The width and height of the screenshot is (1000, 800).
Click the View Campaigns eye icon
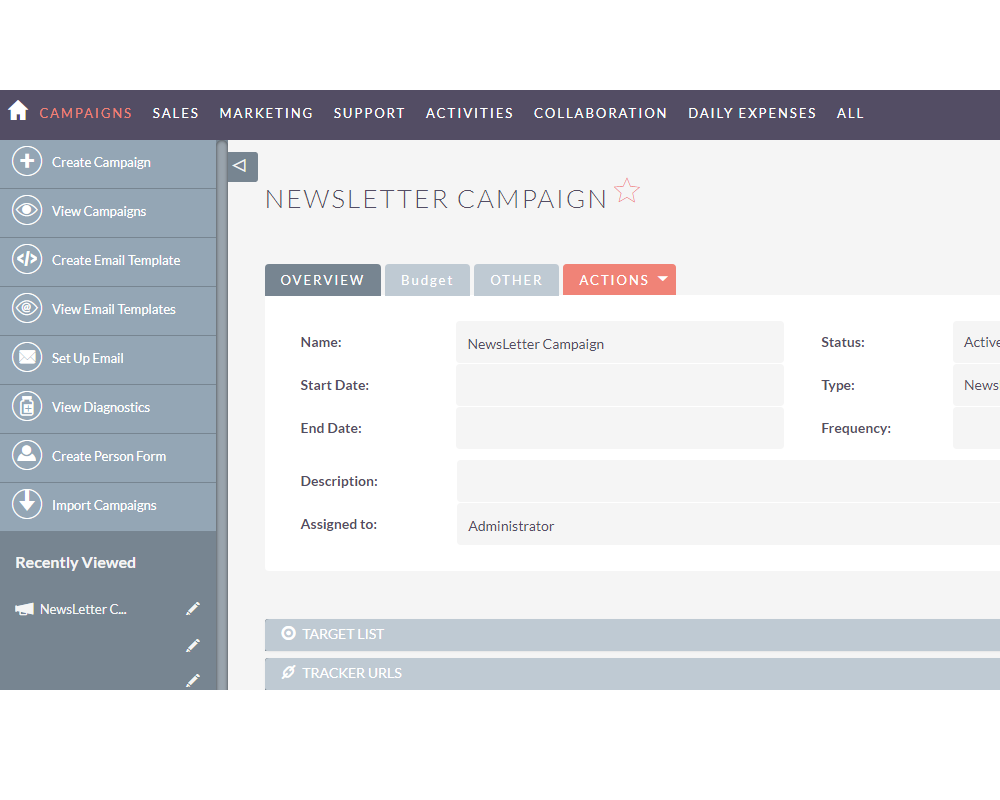coord(27,211)
